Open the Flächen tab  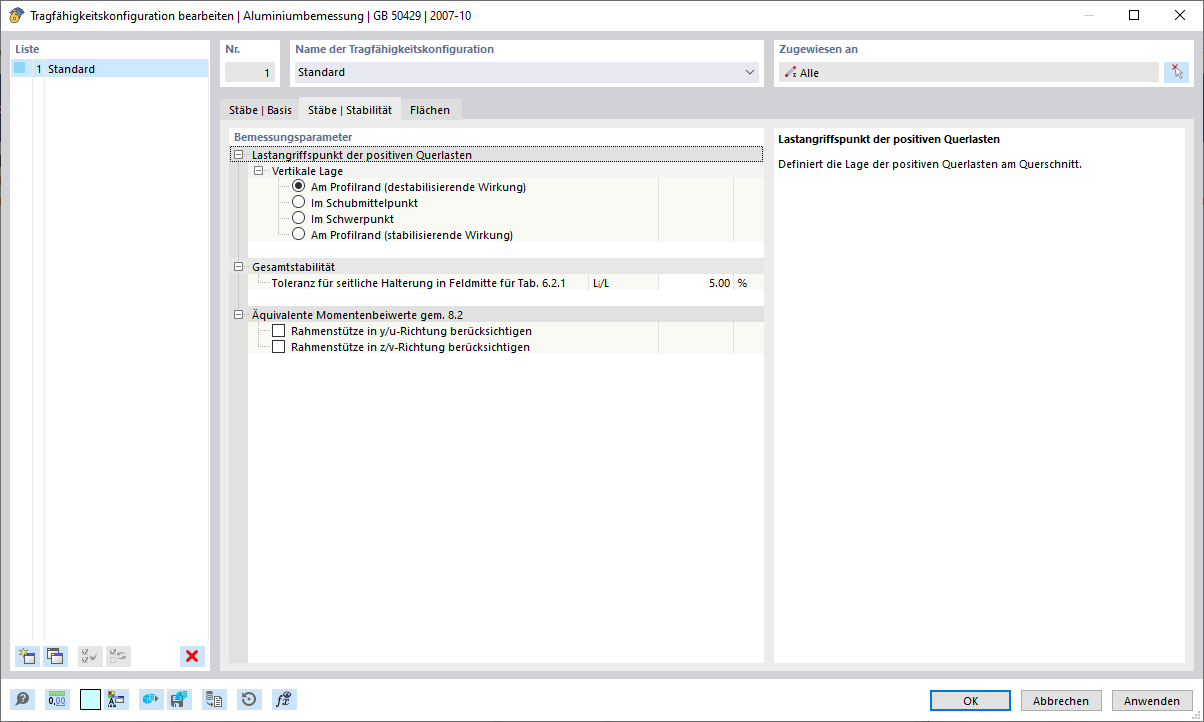click(430, 110)
